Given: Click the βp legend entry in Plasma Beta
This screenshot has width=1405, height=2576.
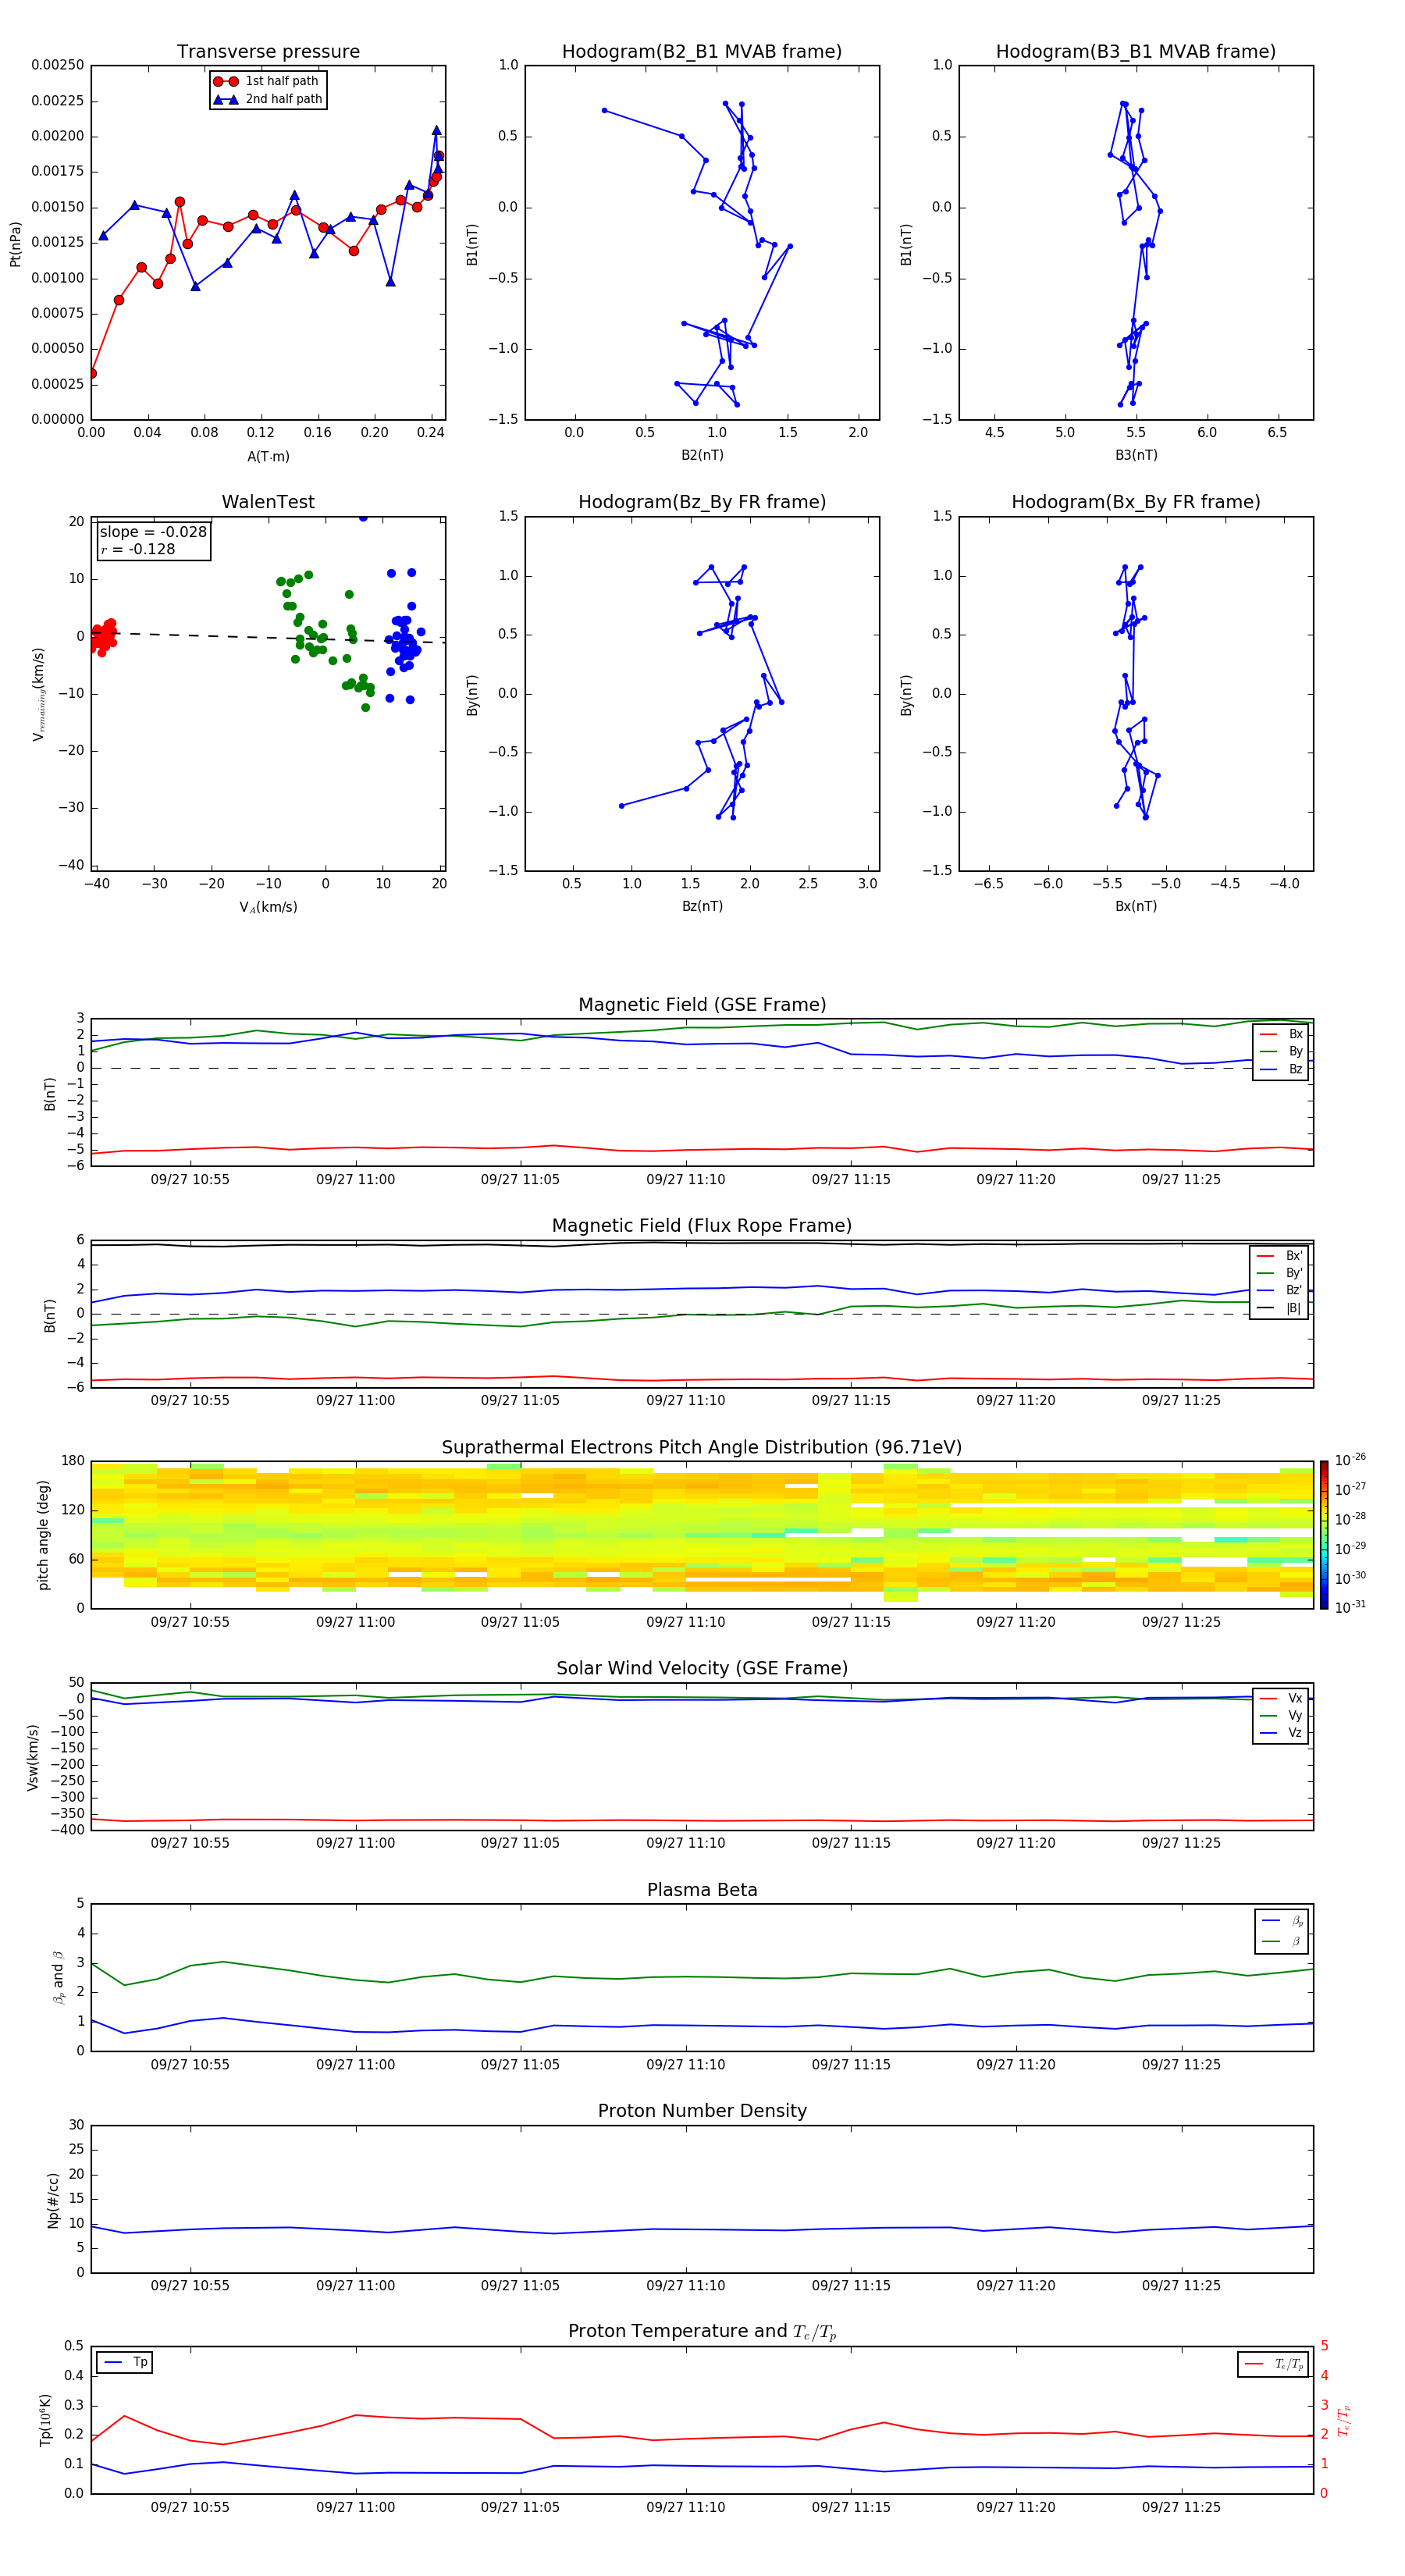Looking at the screenshot, I should 1282,1921.
